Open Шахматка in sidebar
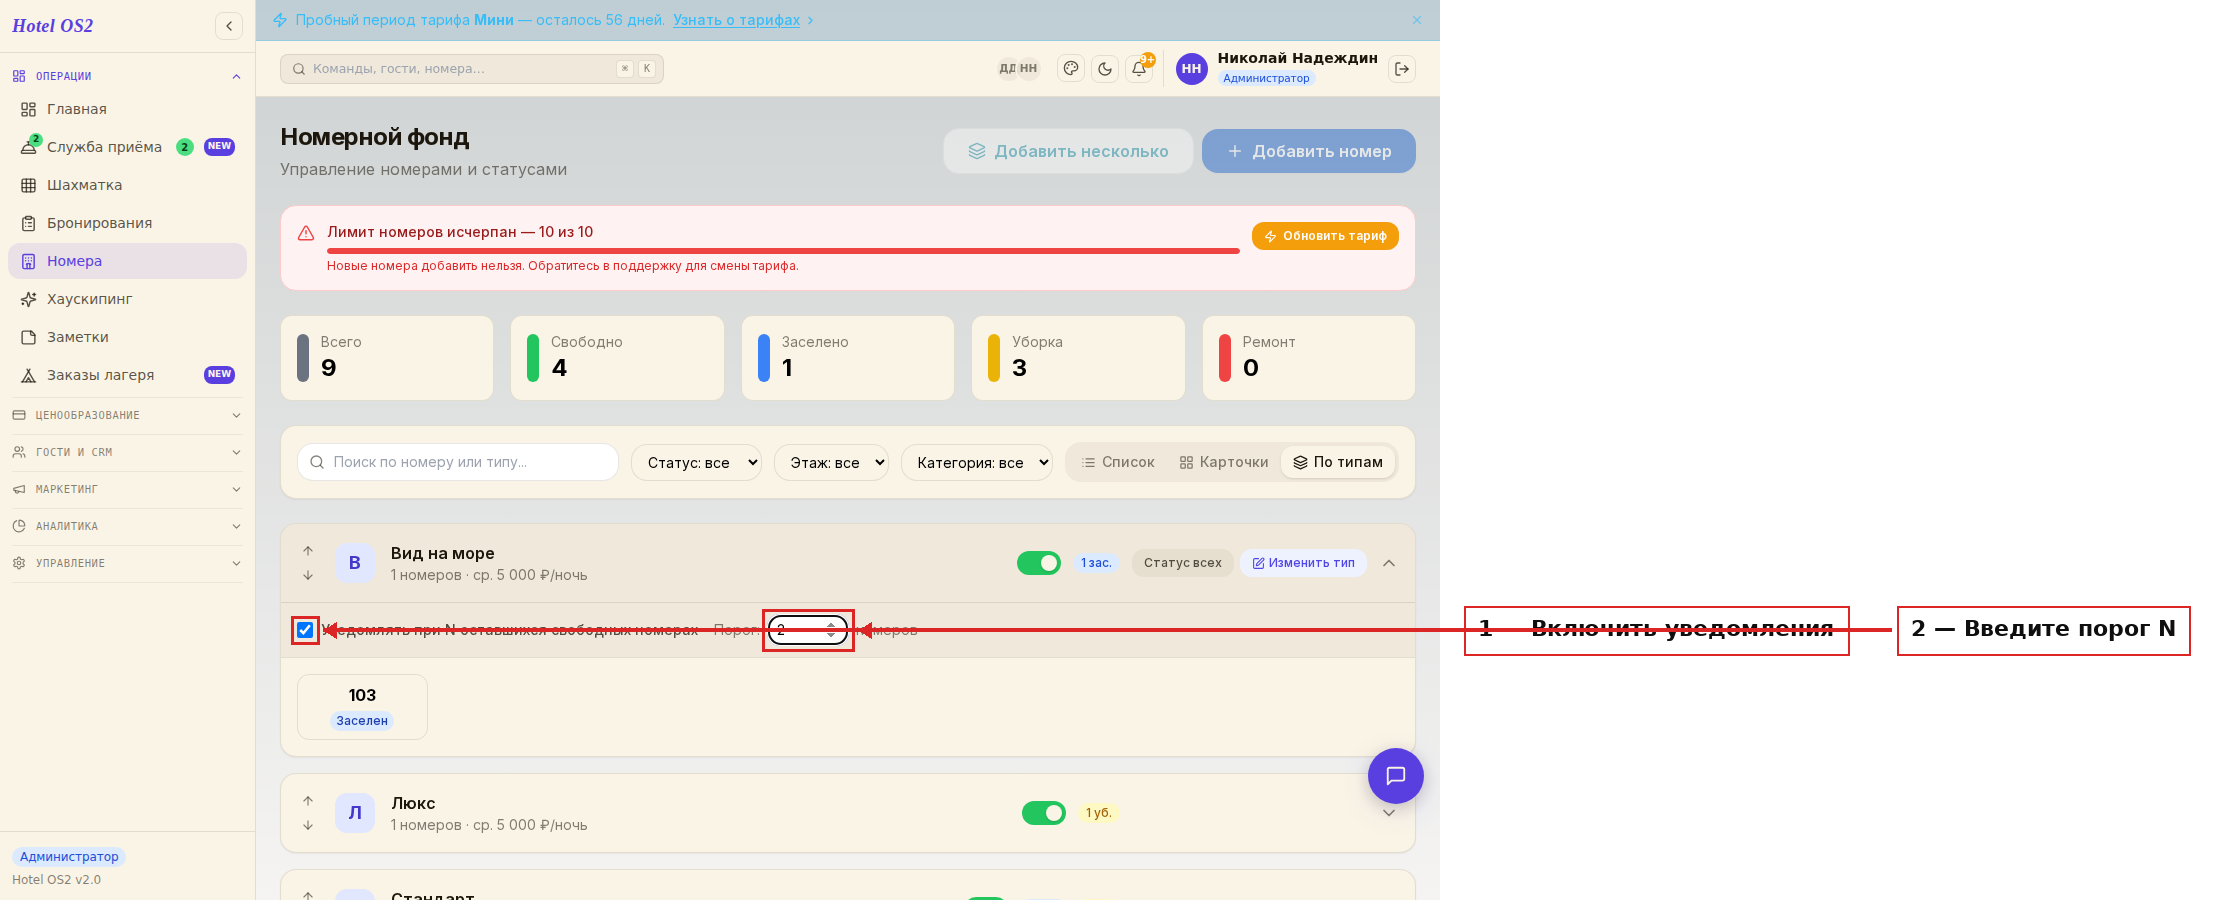2214x900 pixels. click(127, 185)
